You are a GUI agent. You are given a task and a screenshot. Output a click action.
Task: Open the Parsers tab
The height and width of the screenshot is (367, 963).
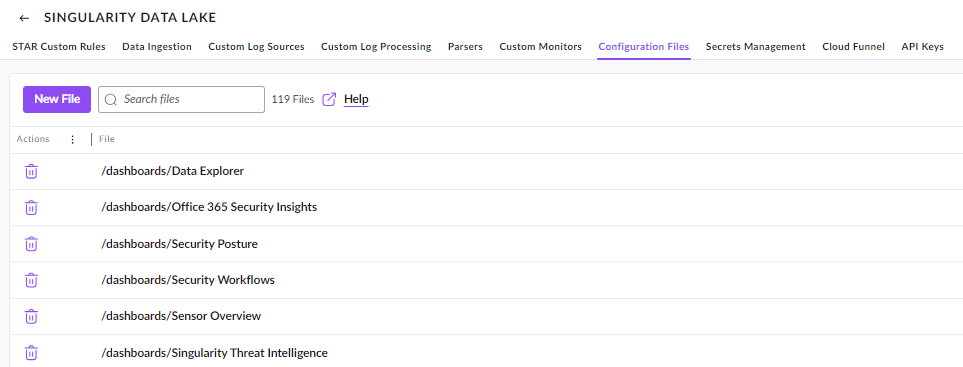pos(466,47)
